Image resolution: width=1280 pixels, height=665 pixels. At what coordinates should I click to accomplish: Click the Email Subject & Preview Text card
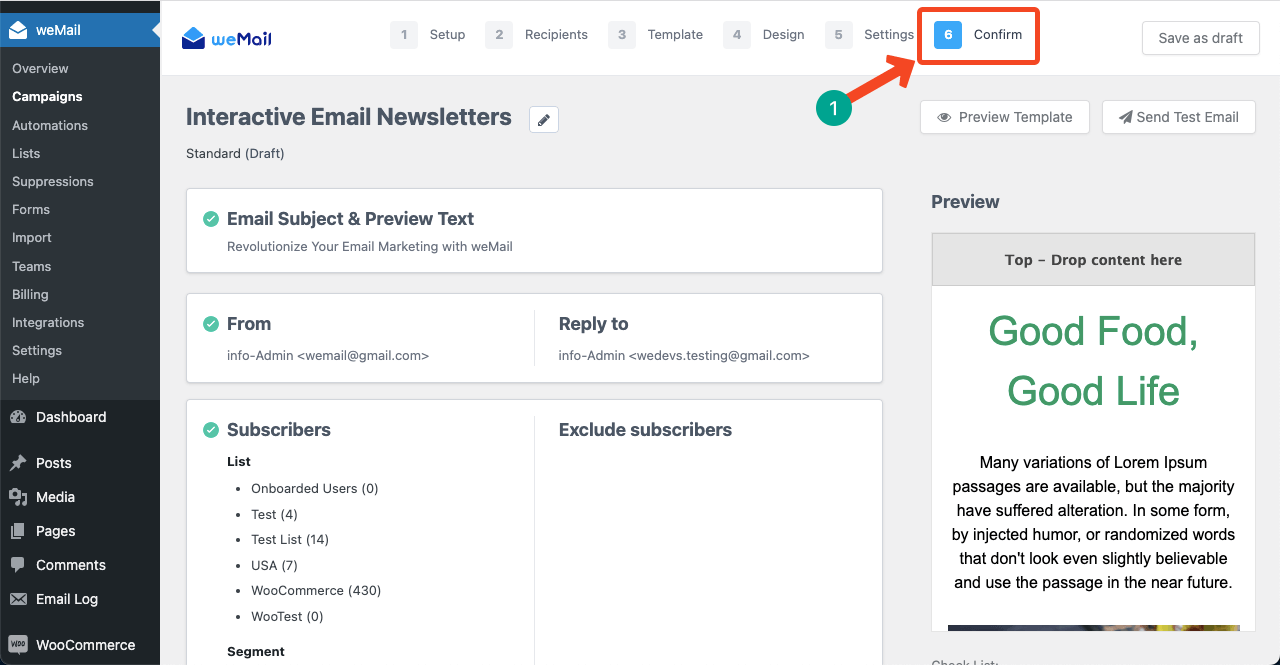[534, 230]
